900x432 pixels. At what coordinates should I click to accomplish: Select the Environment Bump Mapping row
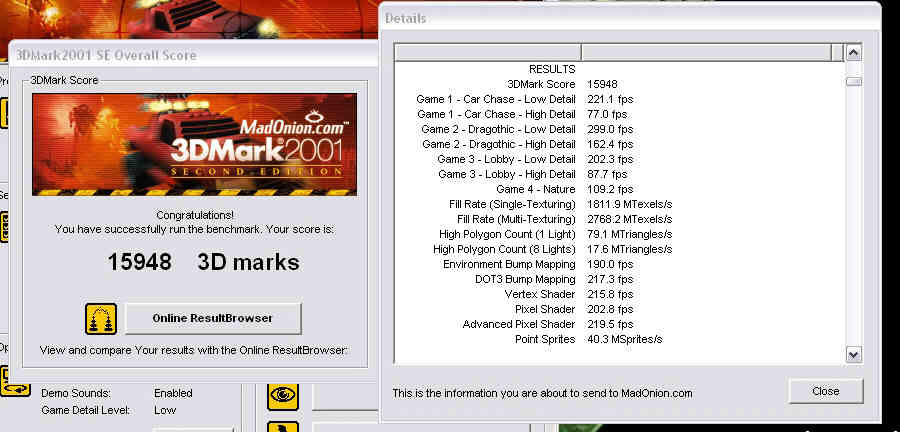pyautogui.click(x=619, y=264)
